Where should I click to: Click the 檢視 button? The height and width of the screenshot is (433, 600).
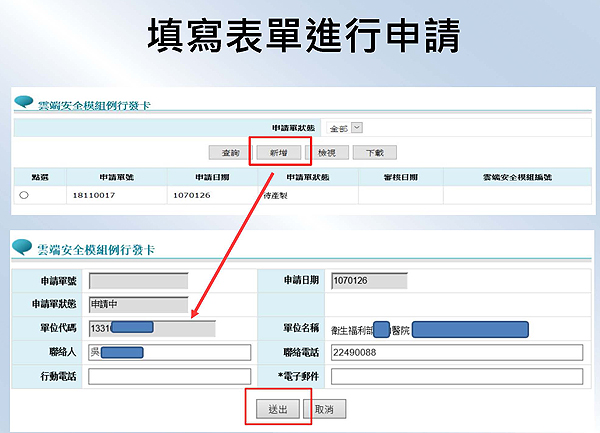327,153
